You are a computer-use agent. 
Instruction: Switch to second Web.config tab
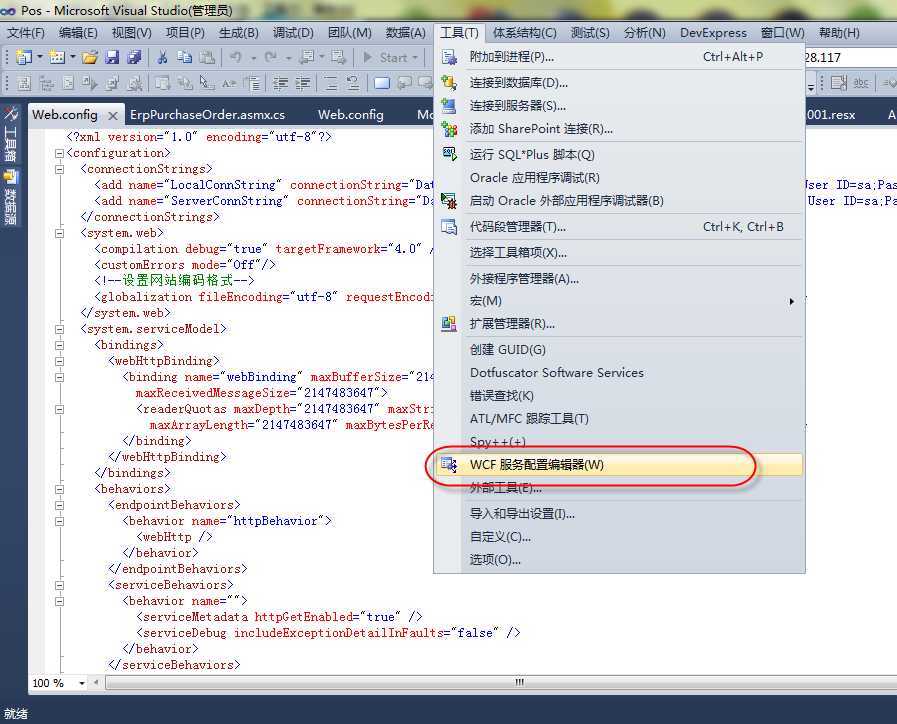coord(351,115)
